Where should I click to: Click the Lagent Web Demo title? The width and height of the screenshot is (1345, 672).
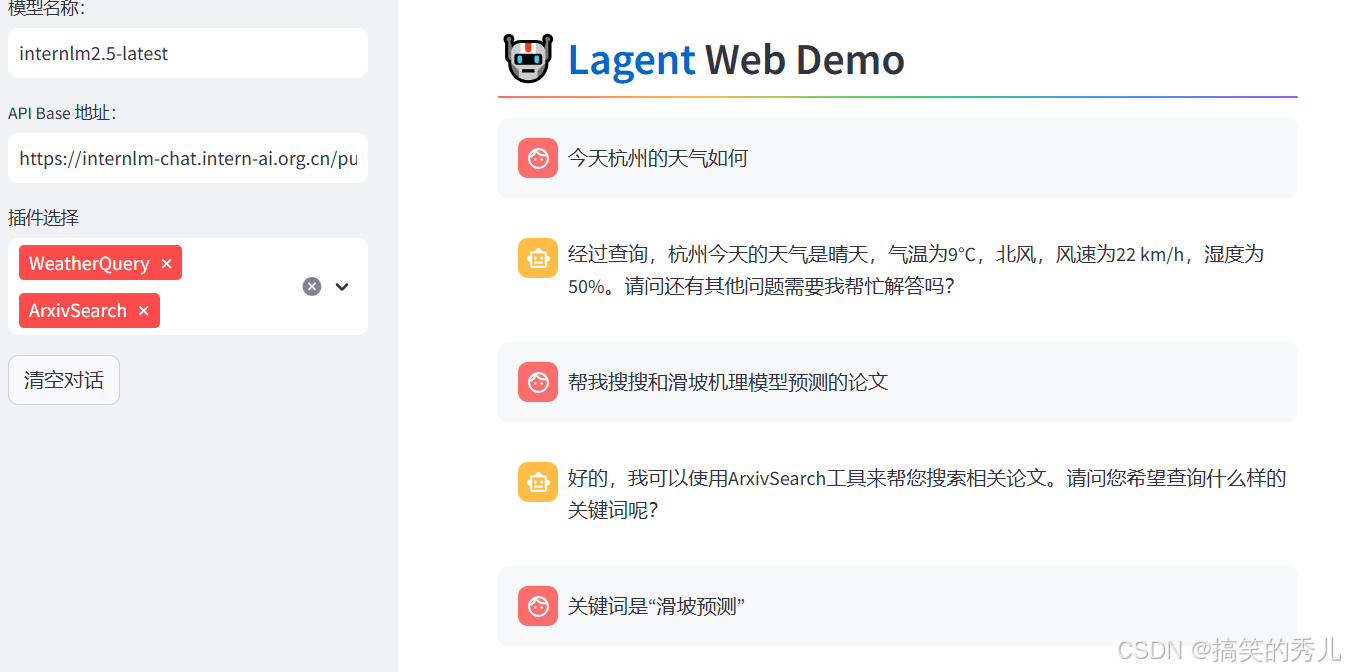(736, 60)
